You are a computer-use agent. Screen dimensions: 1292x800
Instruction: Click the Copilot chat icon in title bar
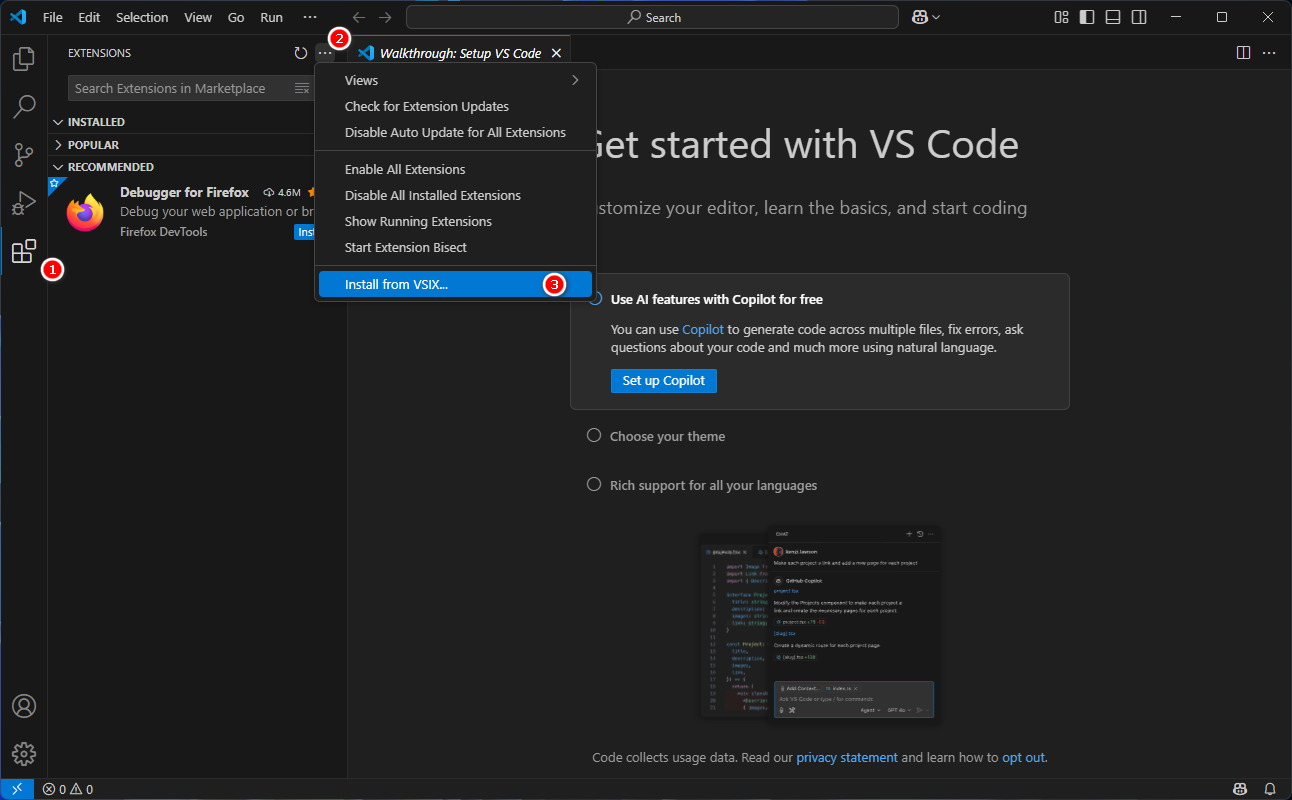point(921,17)
